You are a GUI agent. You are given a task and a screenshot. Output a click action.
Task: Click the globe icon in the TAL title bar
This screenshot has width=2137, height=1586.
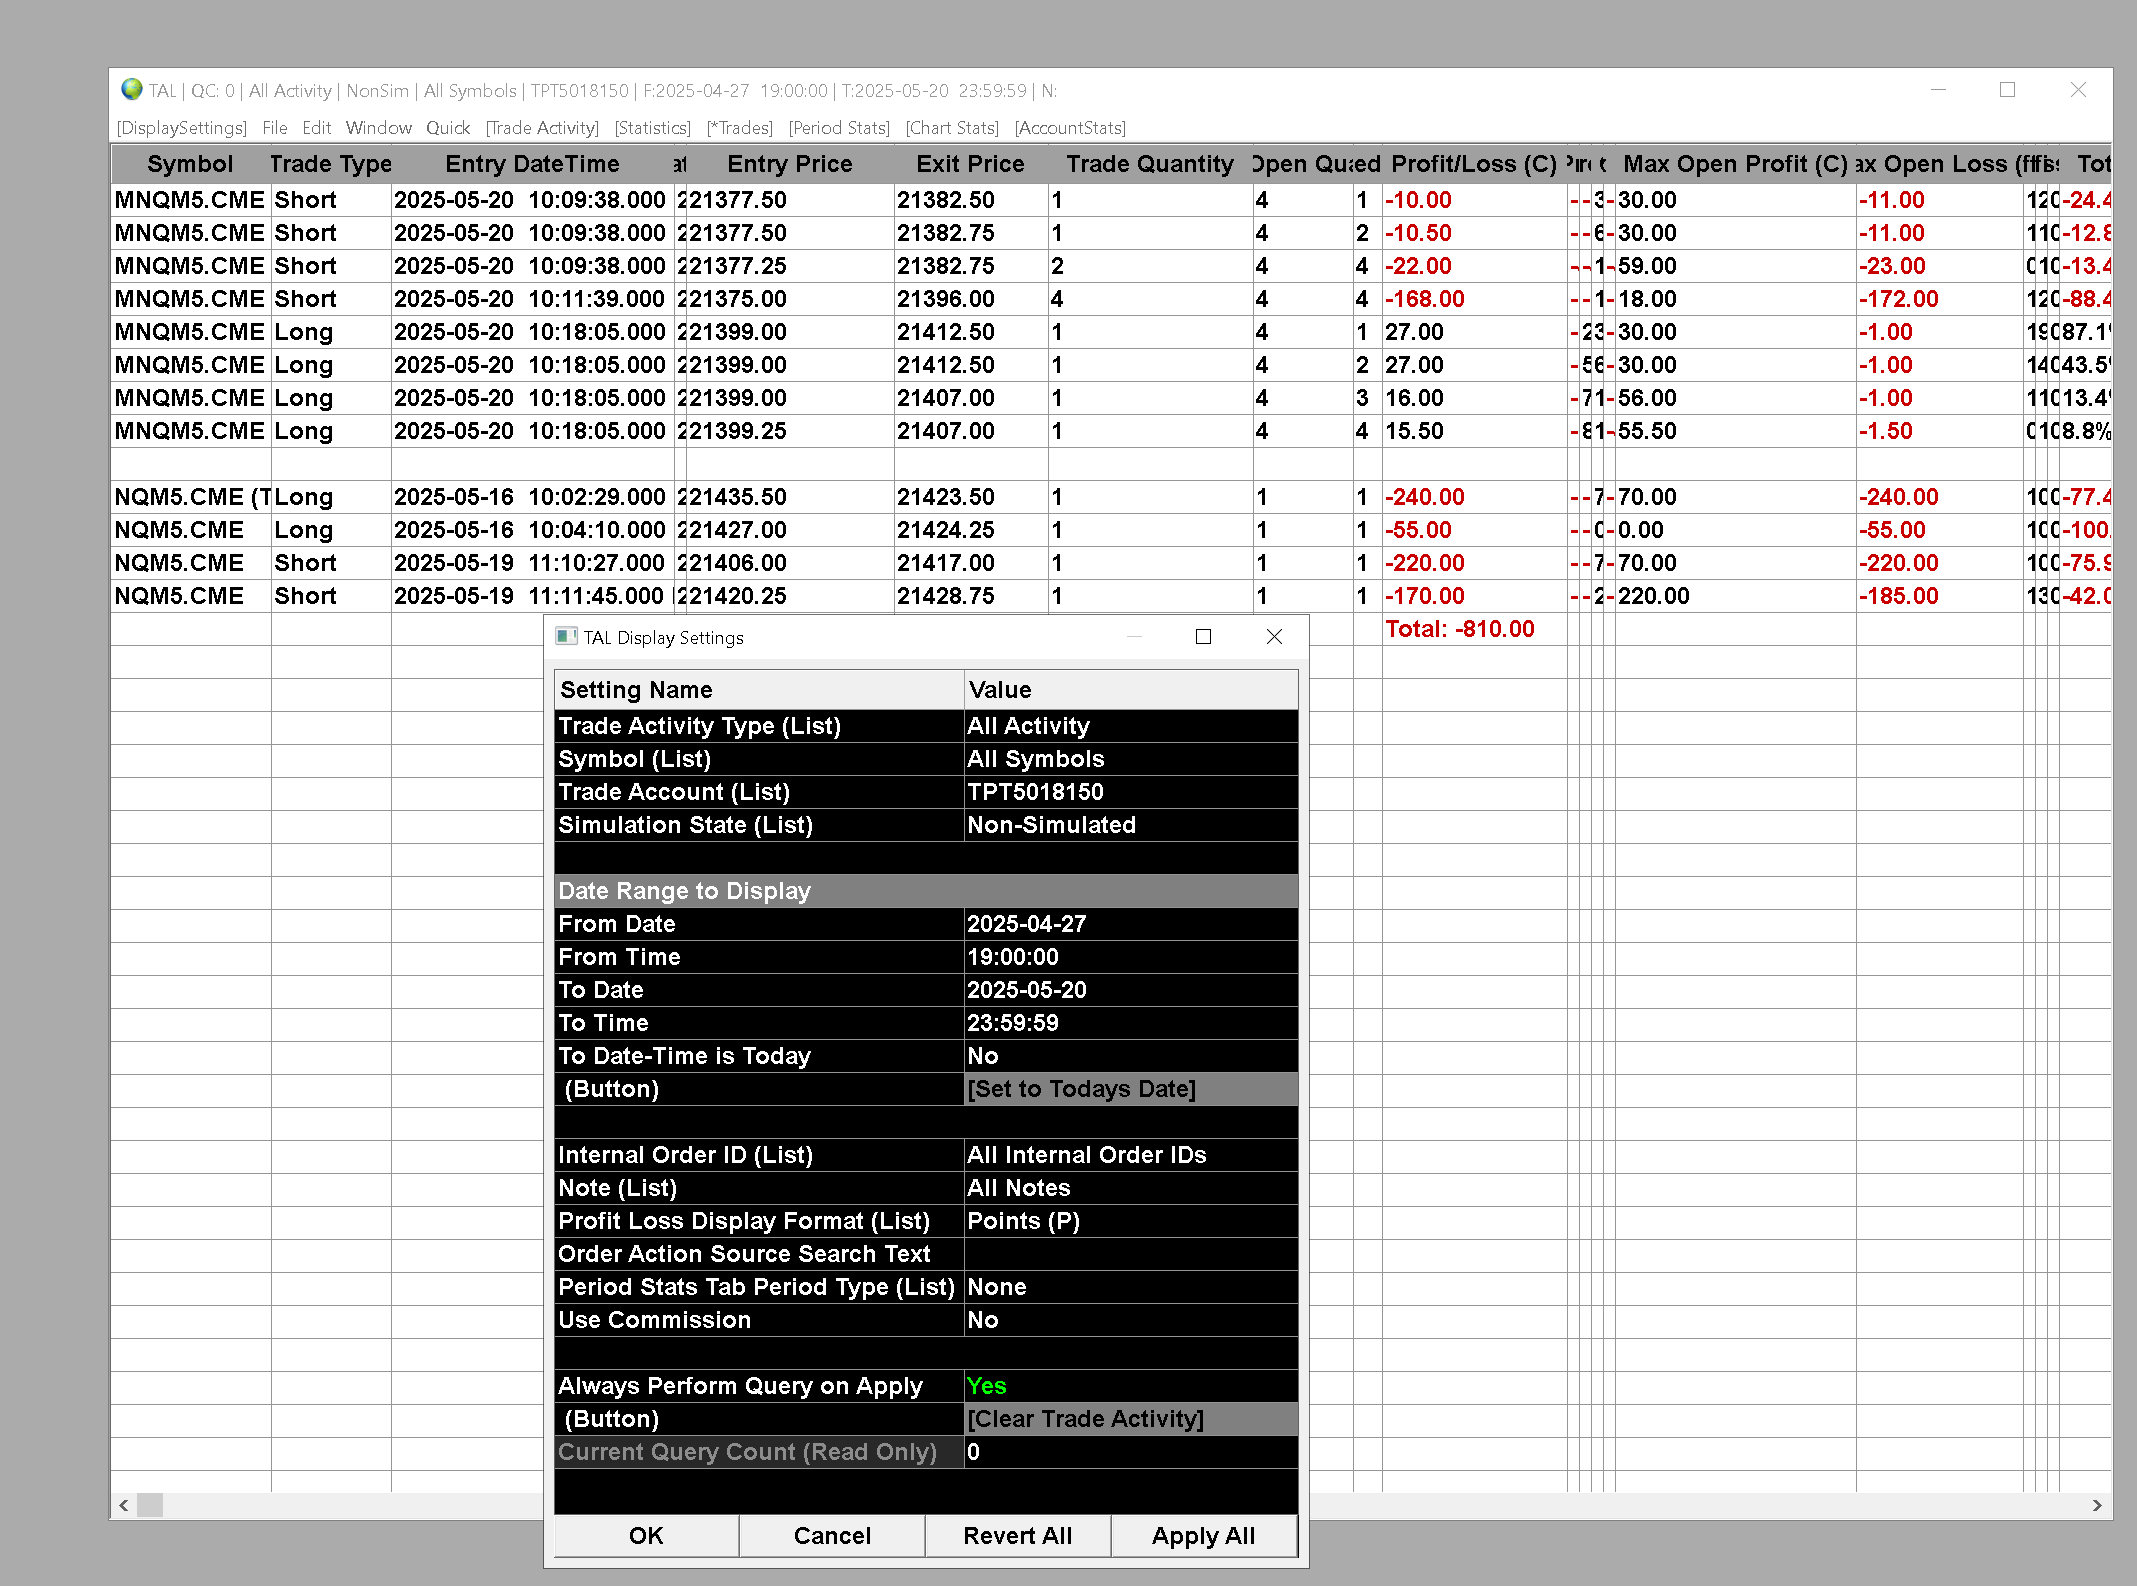(x=131, y=90)
